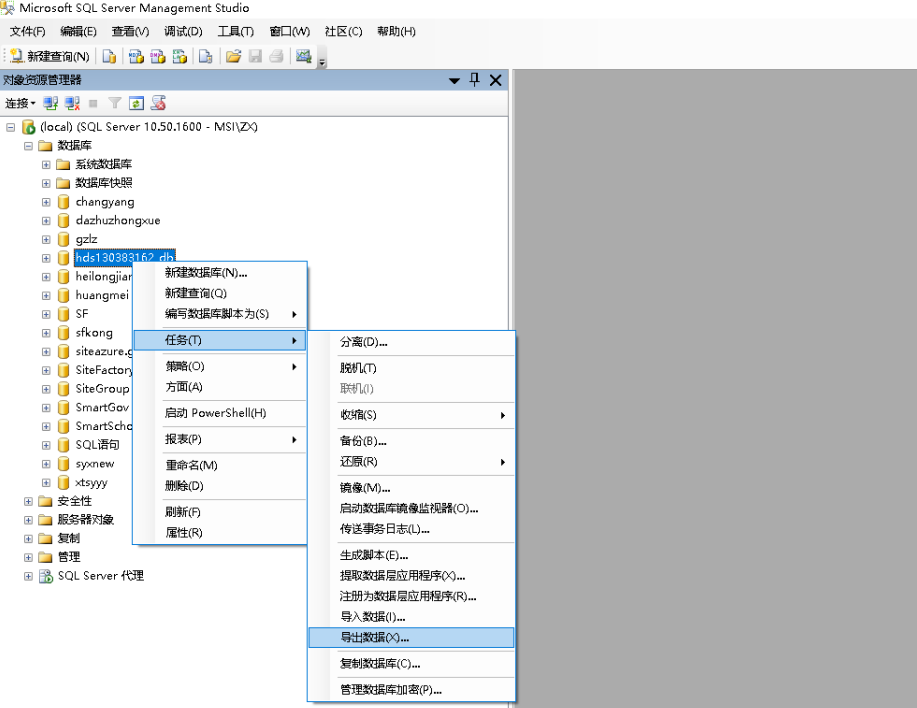The image size is (917, 708).
Task: Collapse the 数据库 tree node
Action: (28, 146)
